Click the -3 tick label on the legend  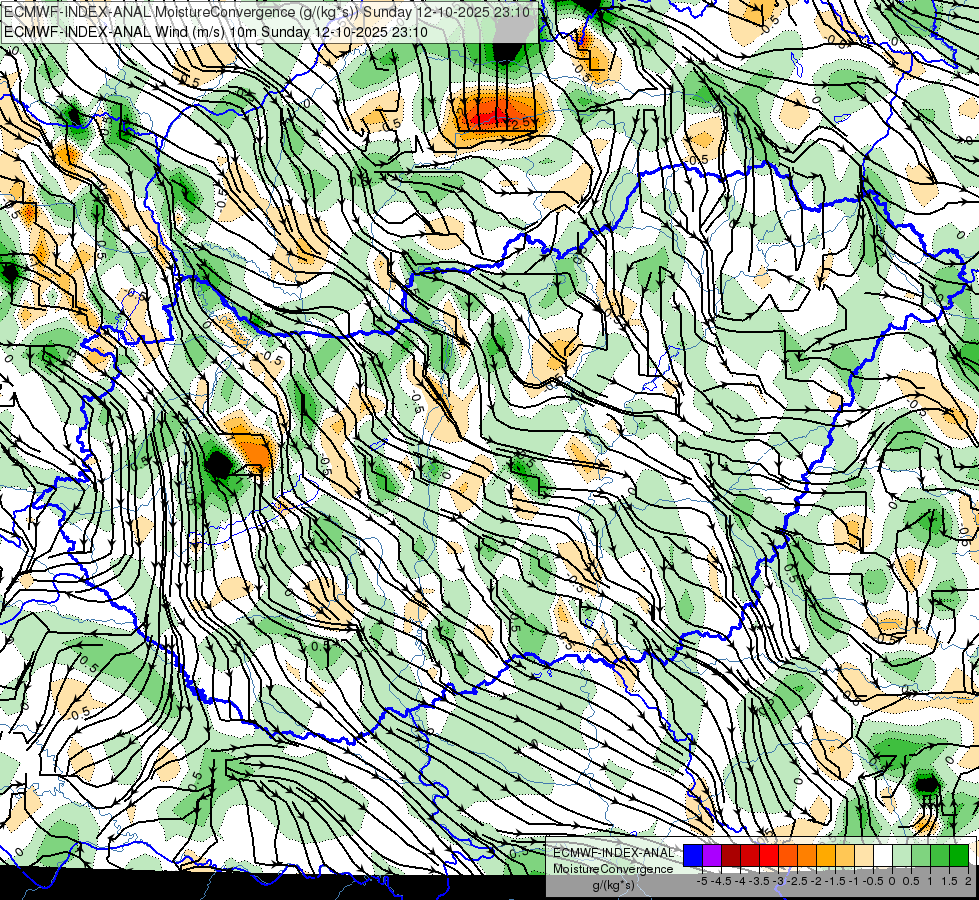click(x=778, y=881)
